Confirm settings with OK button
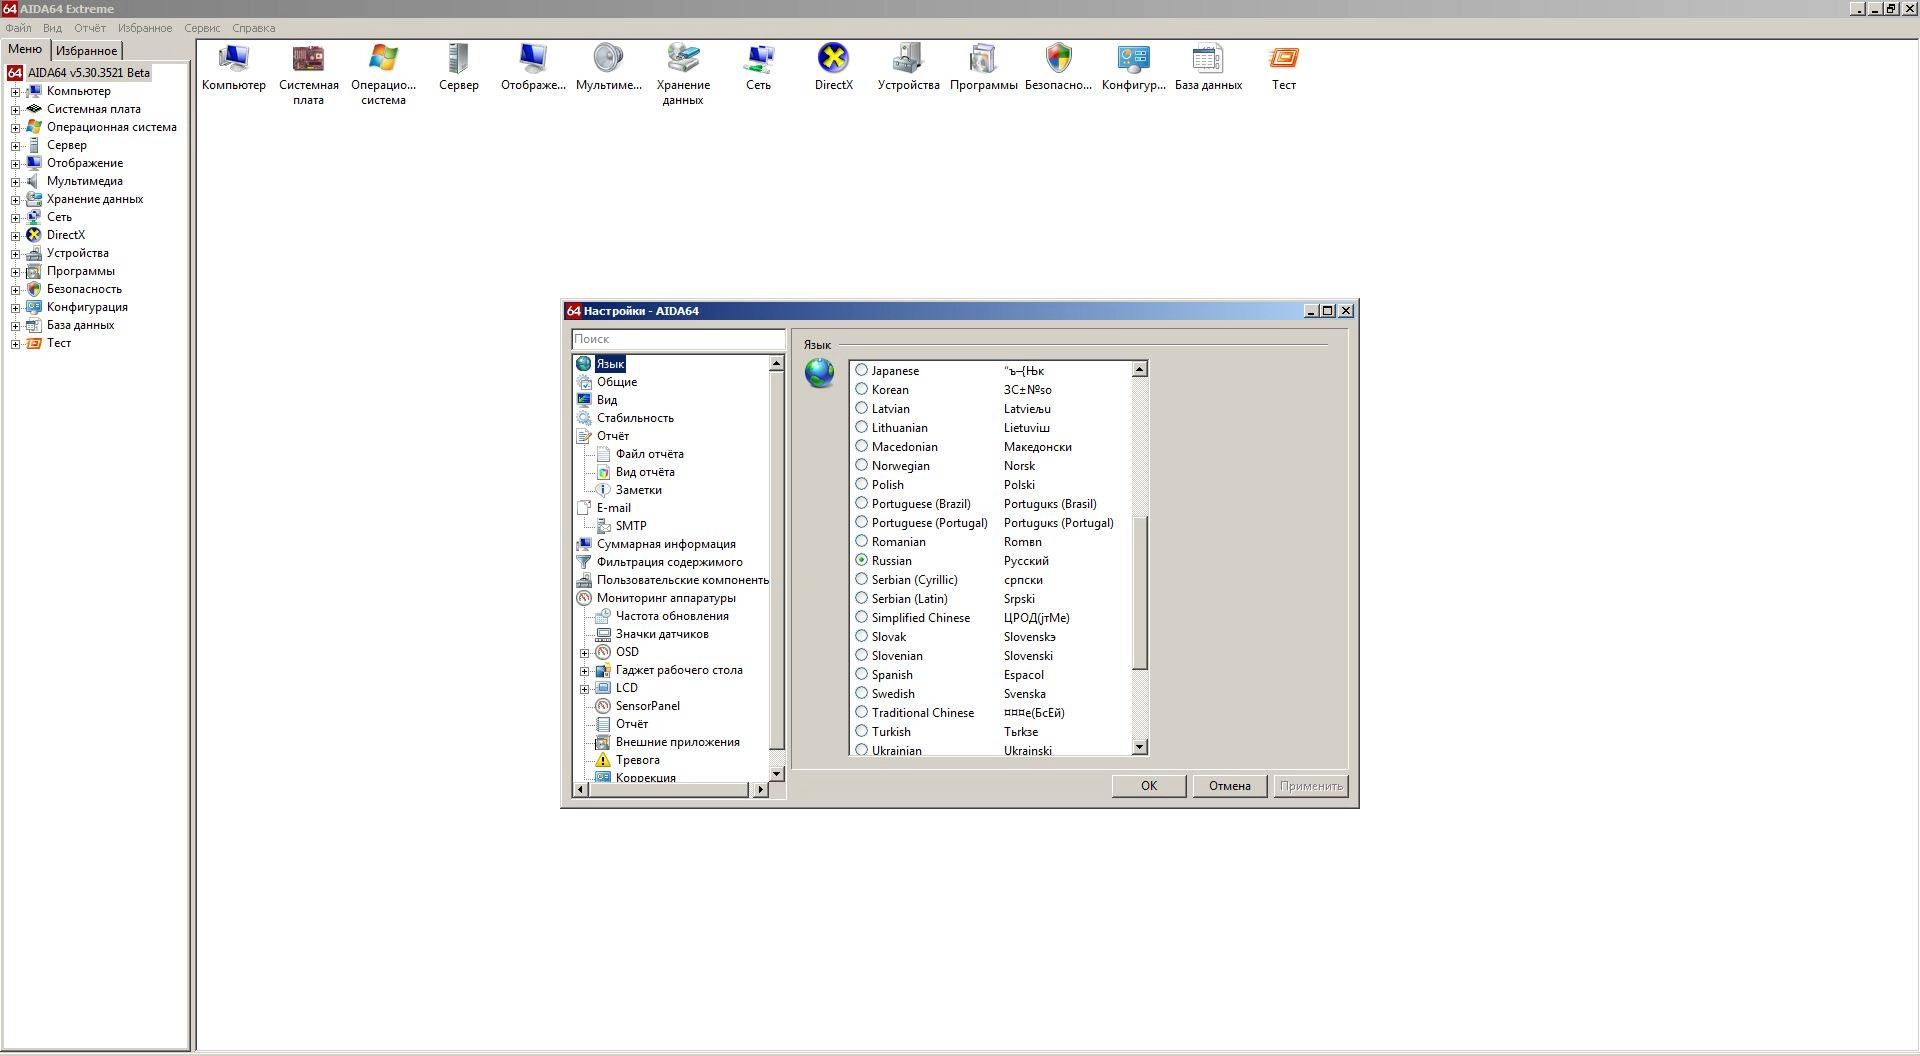Screen dimensions: 1920x1056 click(1148, 786)
